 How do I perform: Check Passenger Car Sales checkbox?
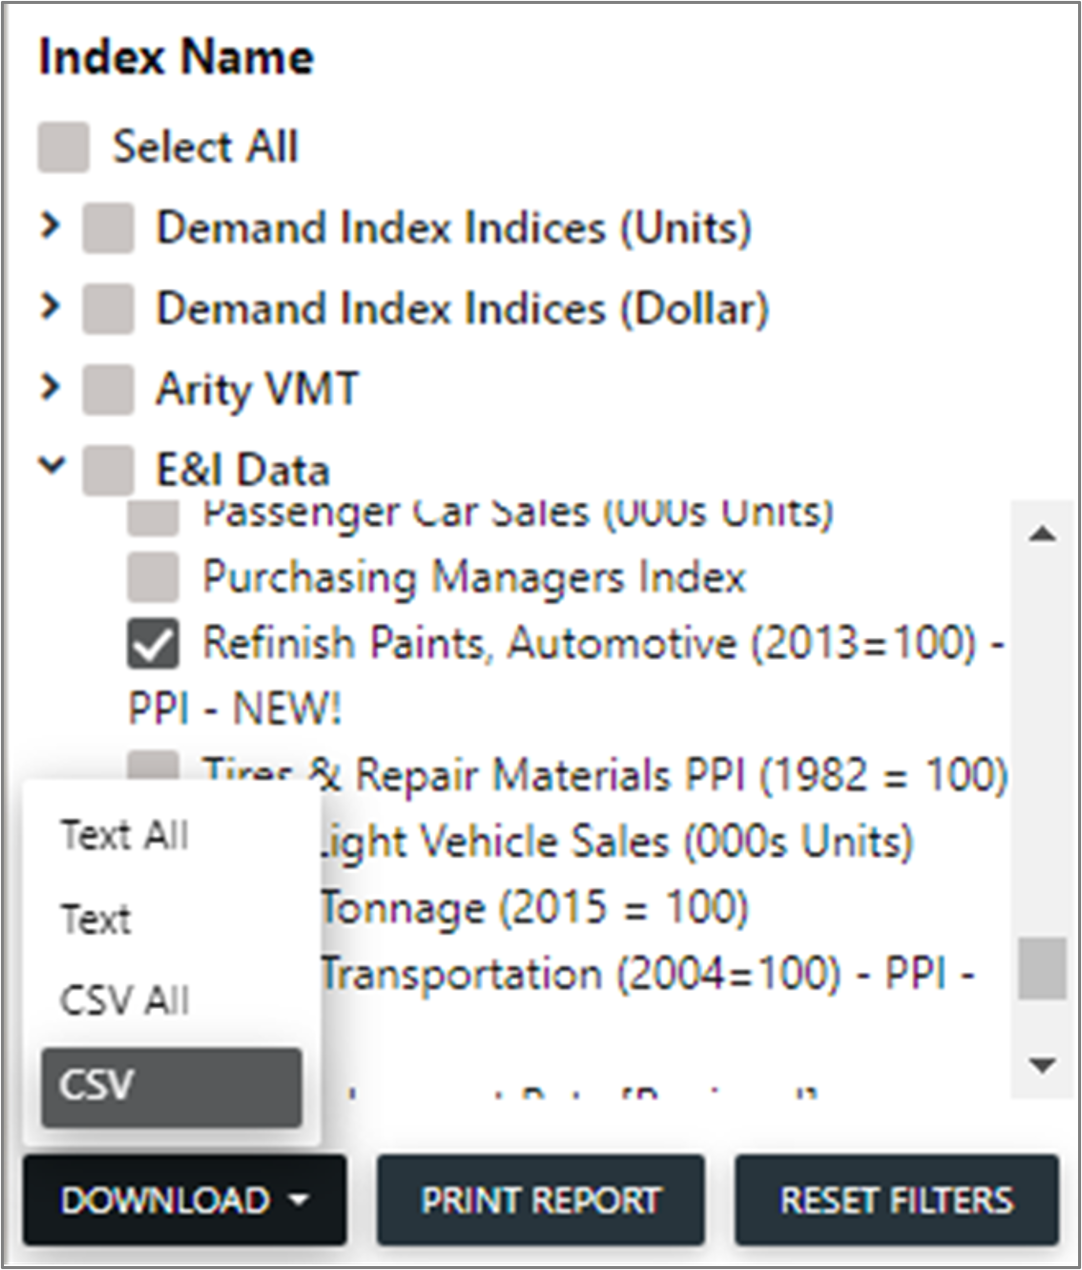154,517
